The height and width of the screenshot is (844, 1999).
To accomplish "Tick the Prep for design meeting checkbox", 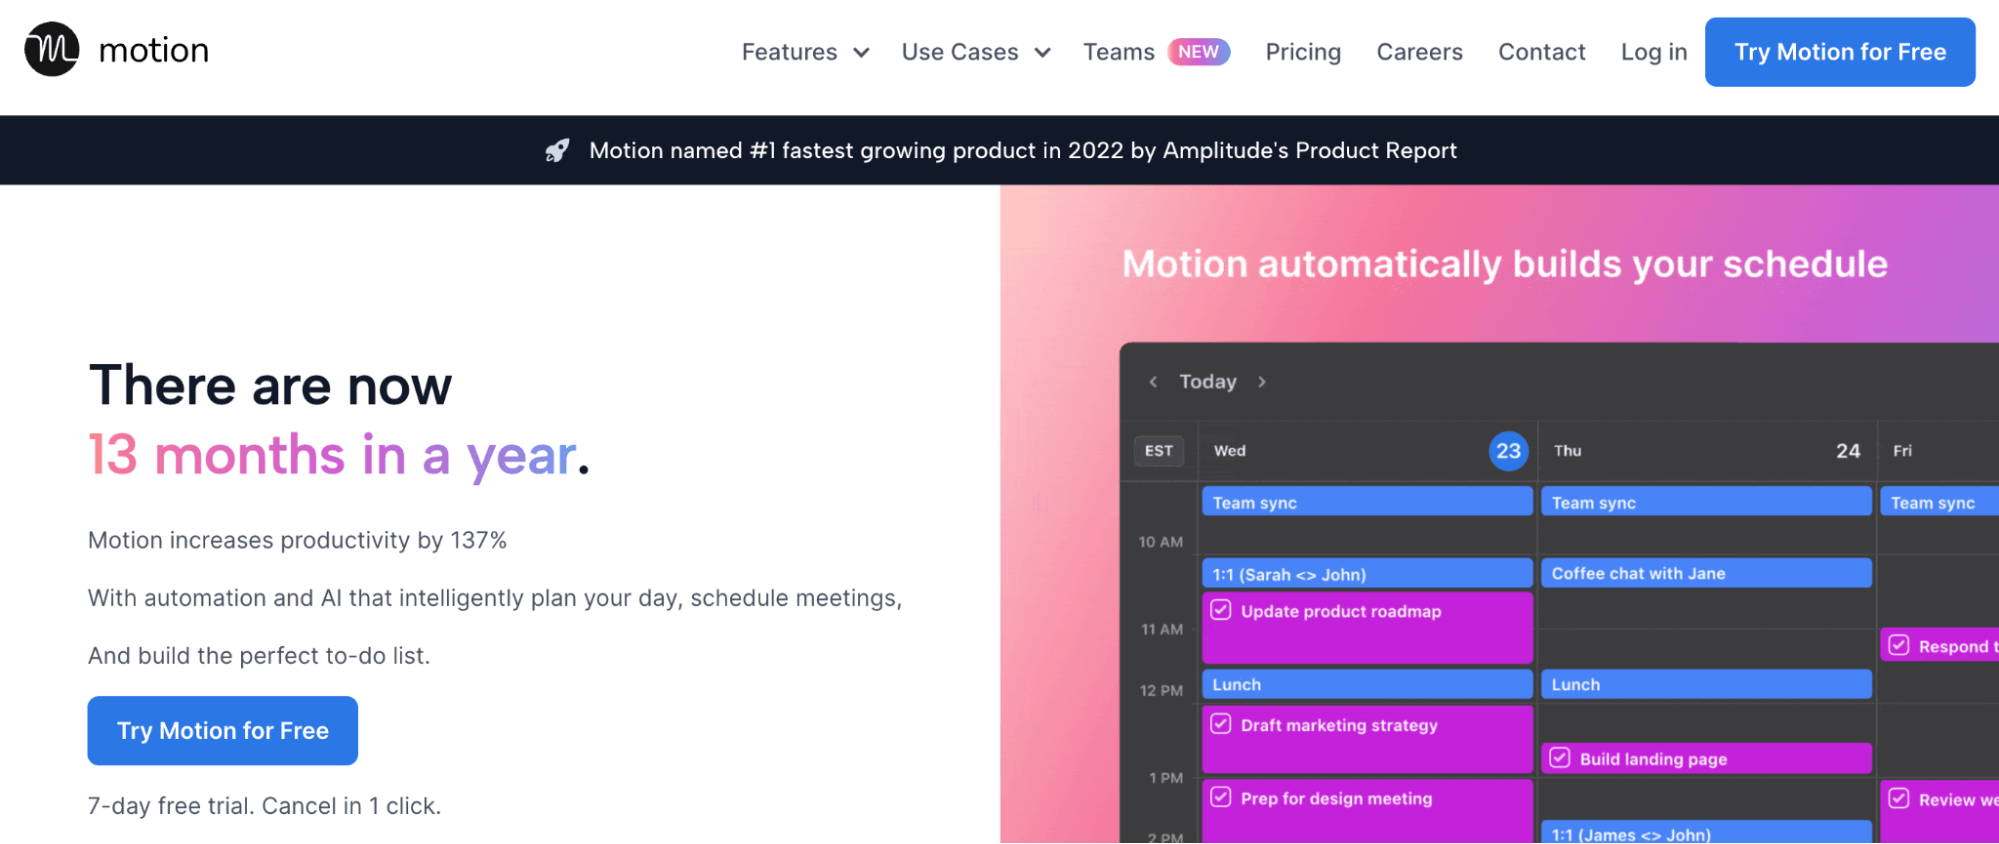I will point(1221,797).
